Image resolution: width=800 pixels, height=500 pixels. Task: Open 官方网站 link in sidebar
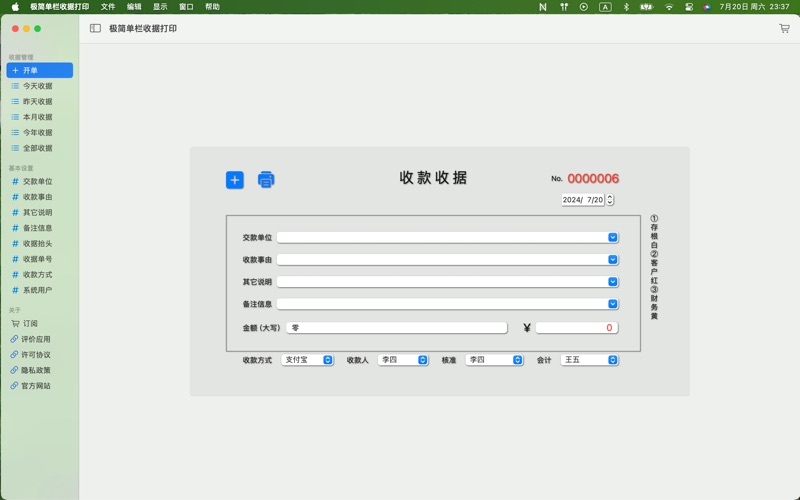tap(36, 386)
